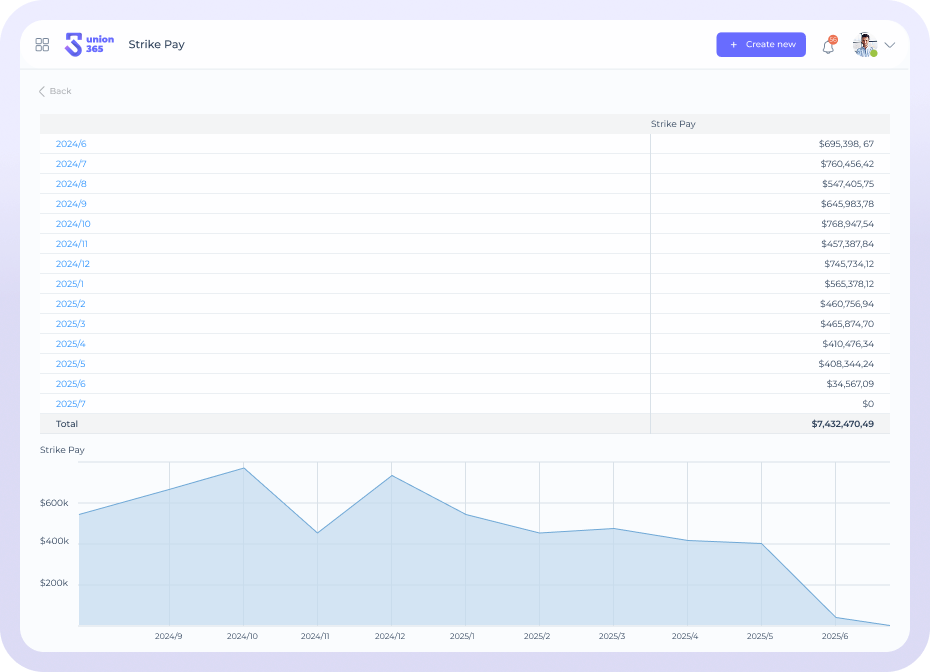This screenshot has height=672, width=930.
Task: Click the user profile avatar
Action: tap(864, 45)
